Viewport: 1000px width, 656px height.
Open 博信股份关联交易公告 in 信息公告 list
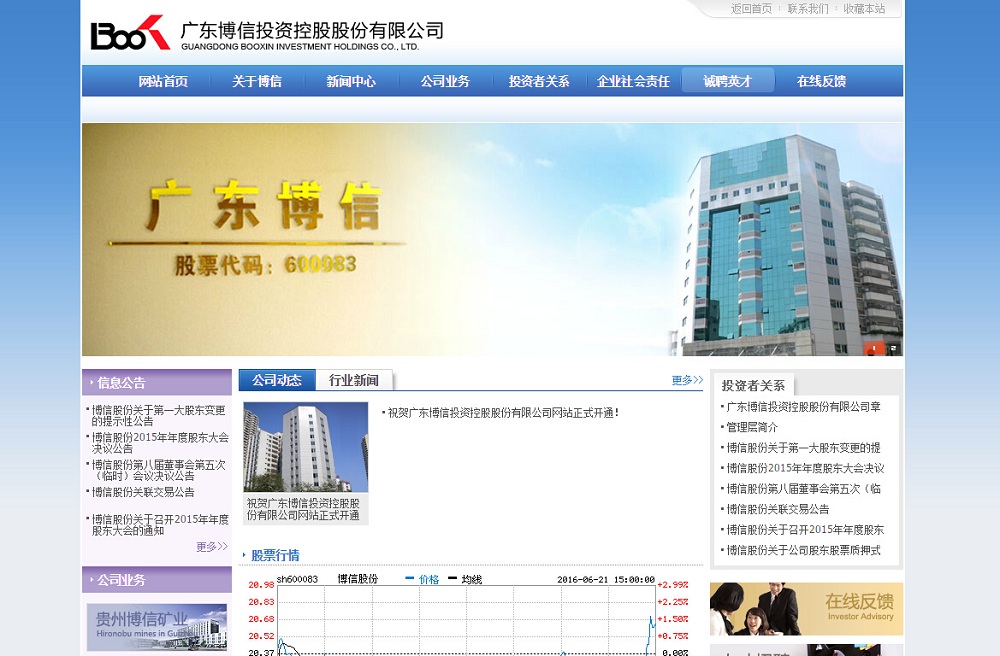click(x=143, y=492)
